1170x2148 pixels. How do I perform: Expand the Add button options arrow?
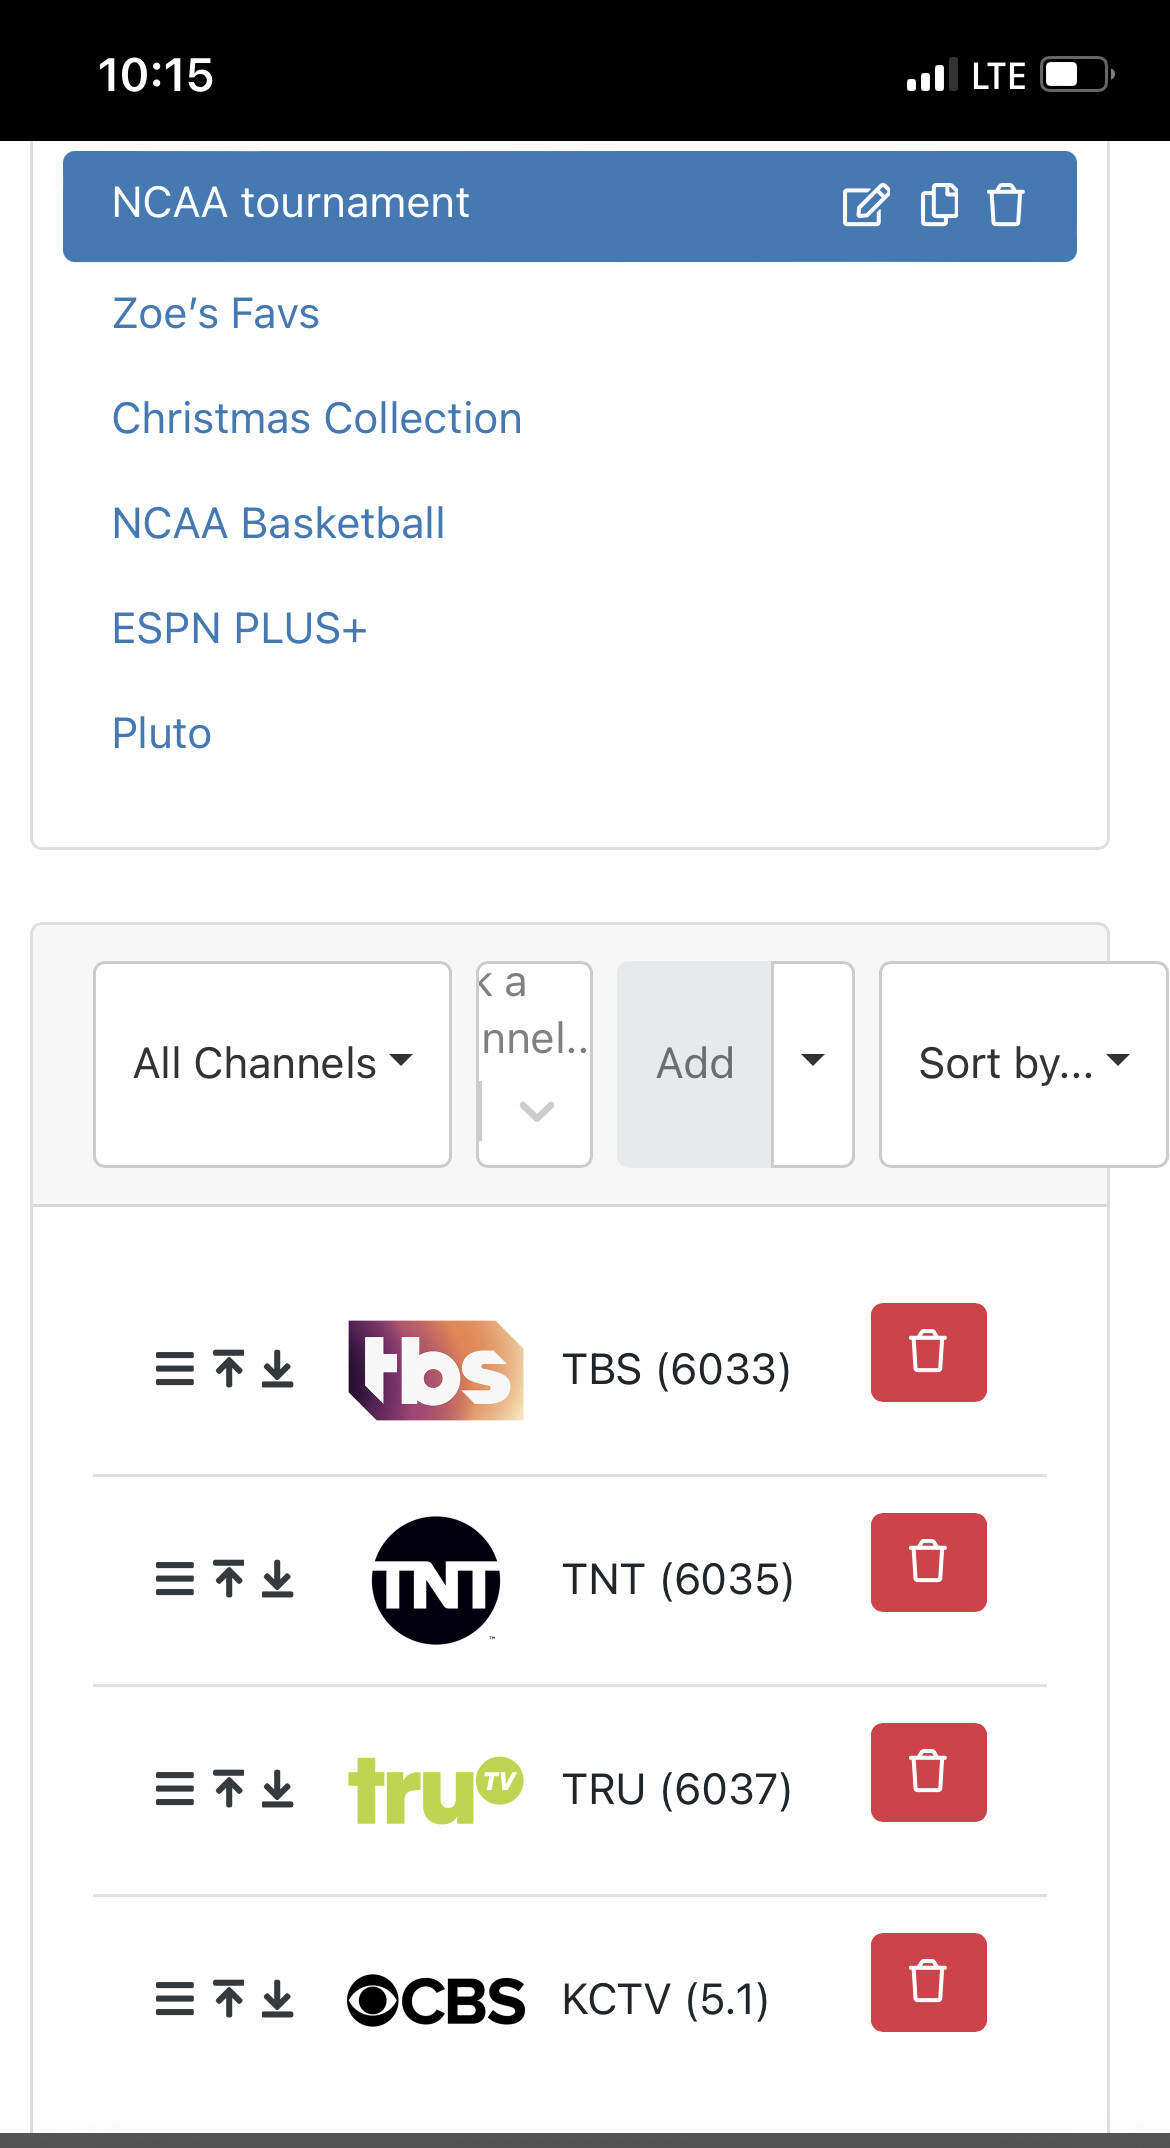pyautogui.click(x=813, y=1064)
